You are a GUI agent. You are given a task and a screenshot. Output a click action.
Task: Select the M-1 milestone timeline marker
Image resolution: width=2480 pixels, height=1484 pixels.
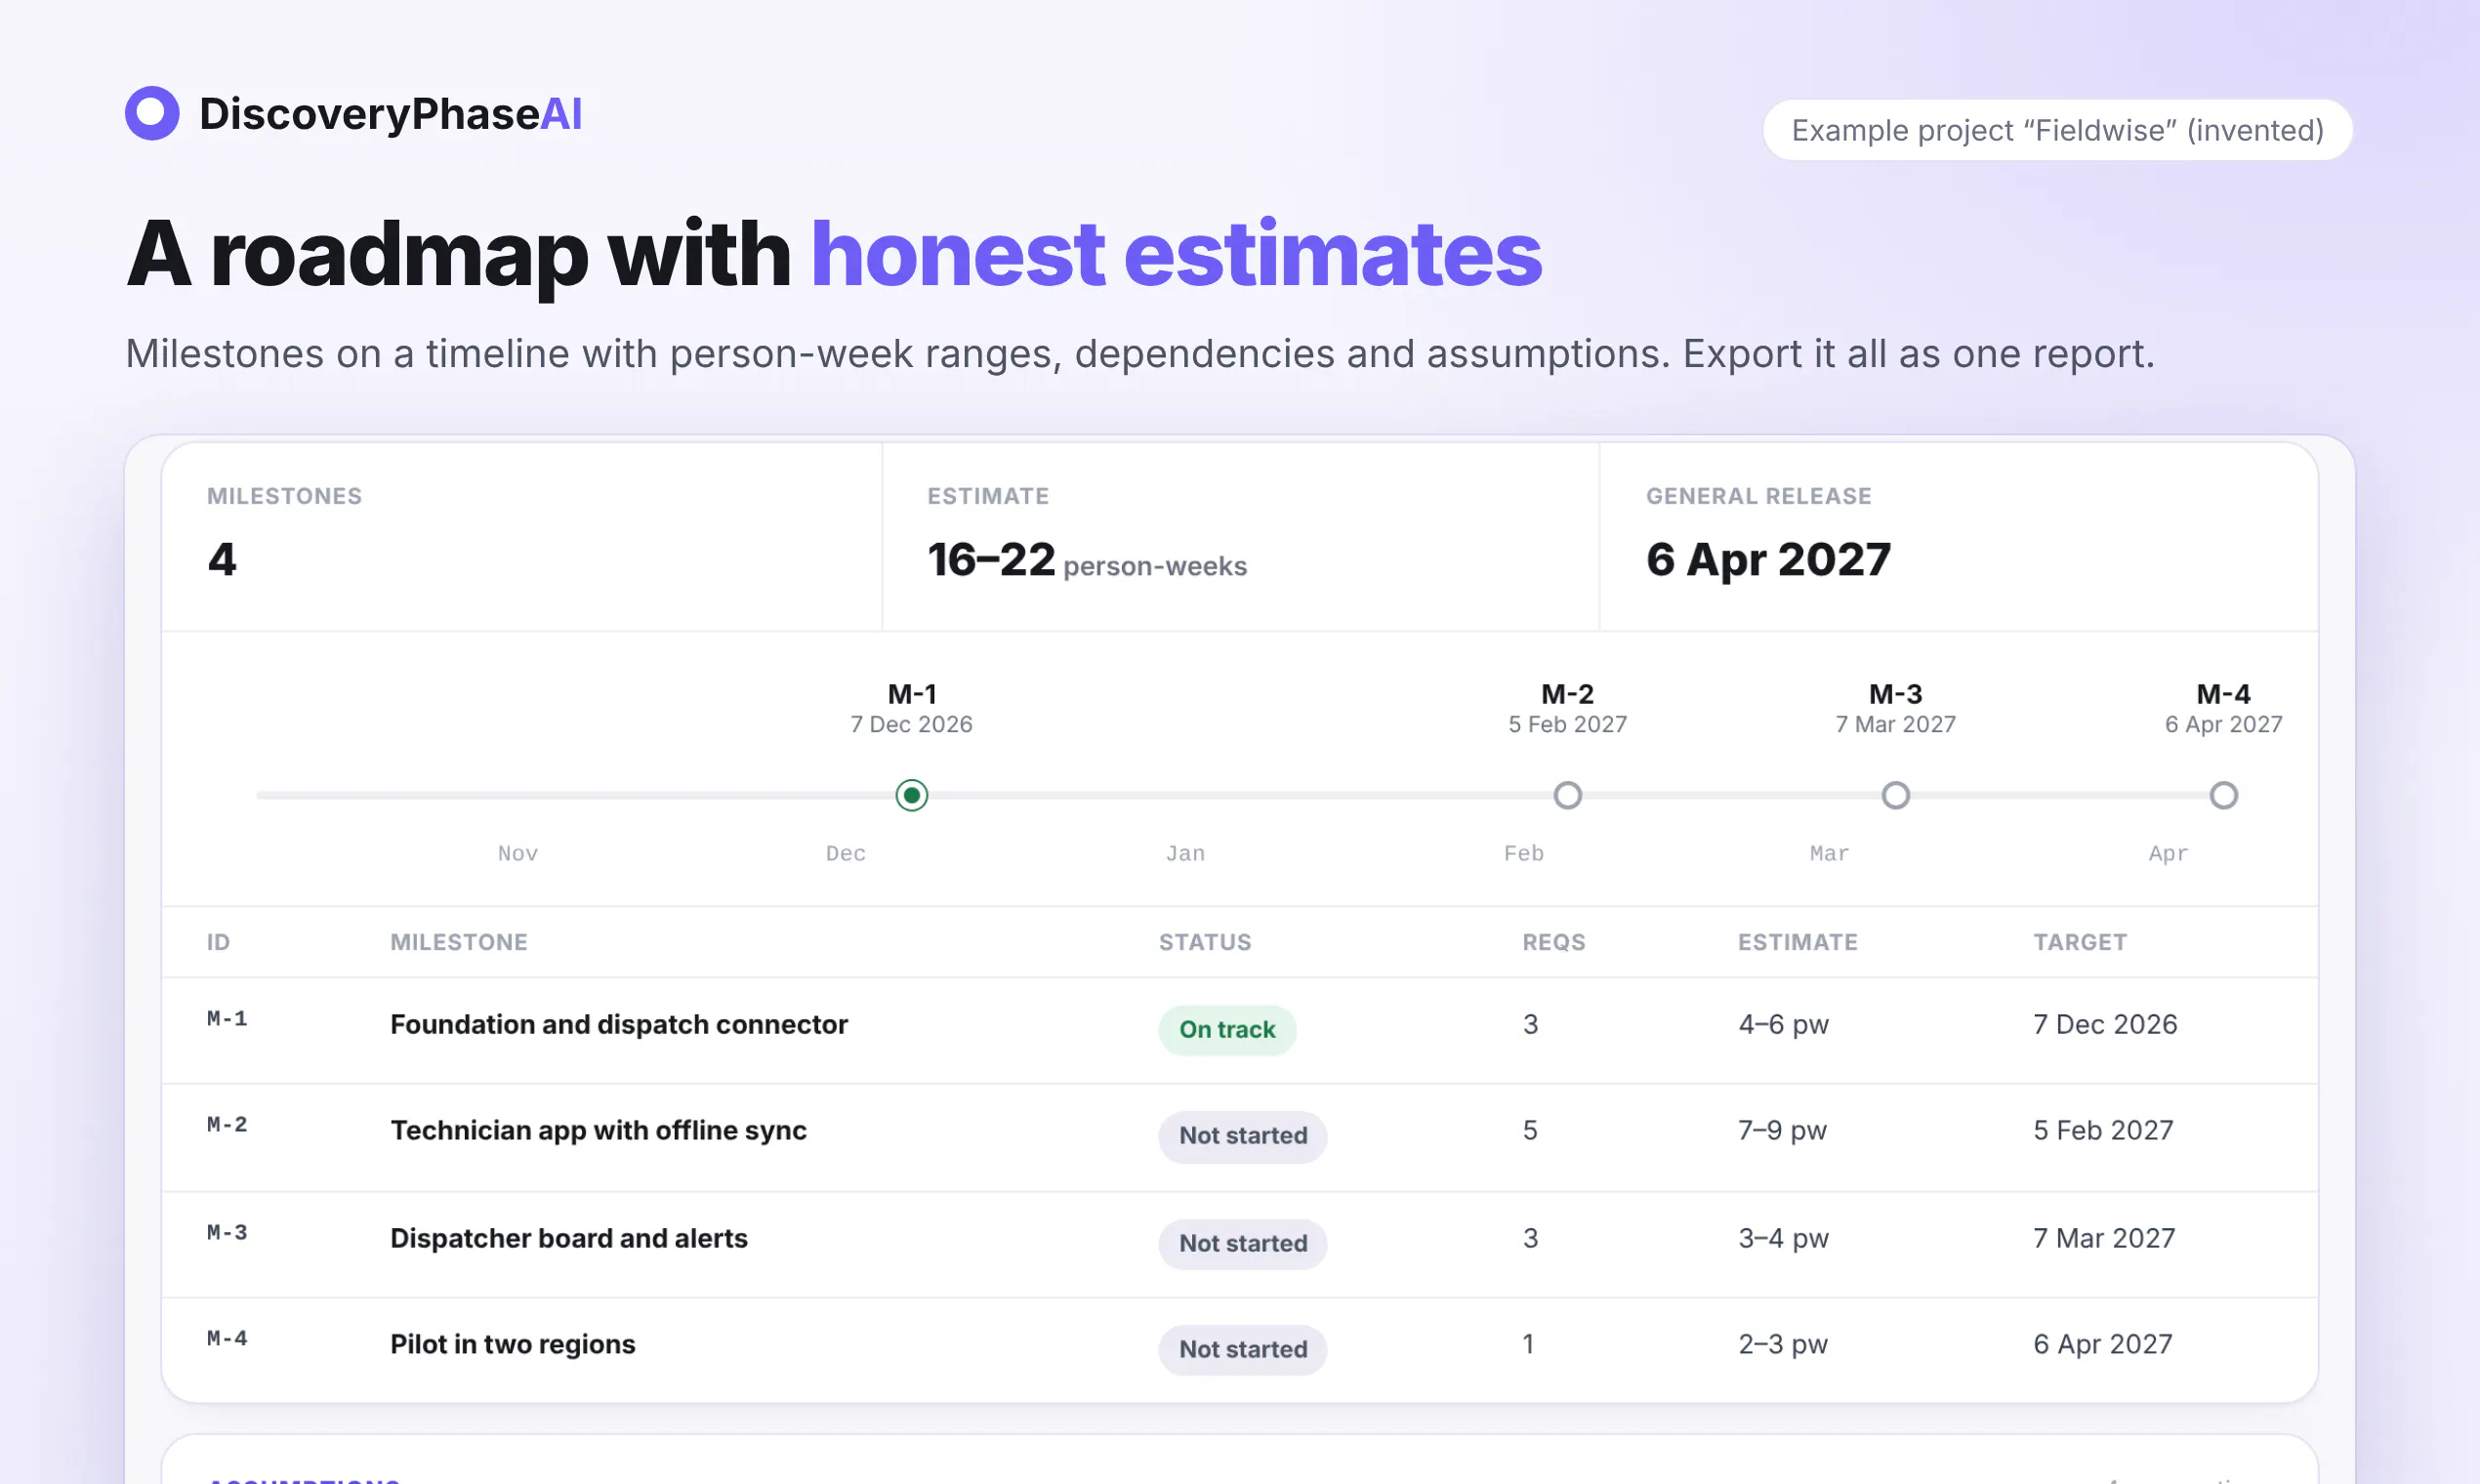[x=911, y=795]
